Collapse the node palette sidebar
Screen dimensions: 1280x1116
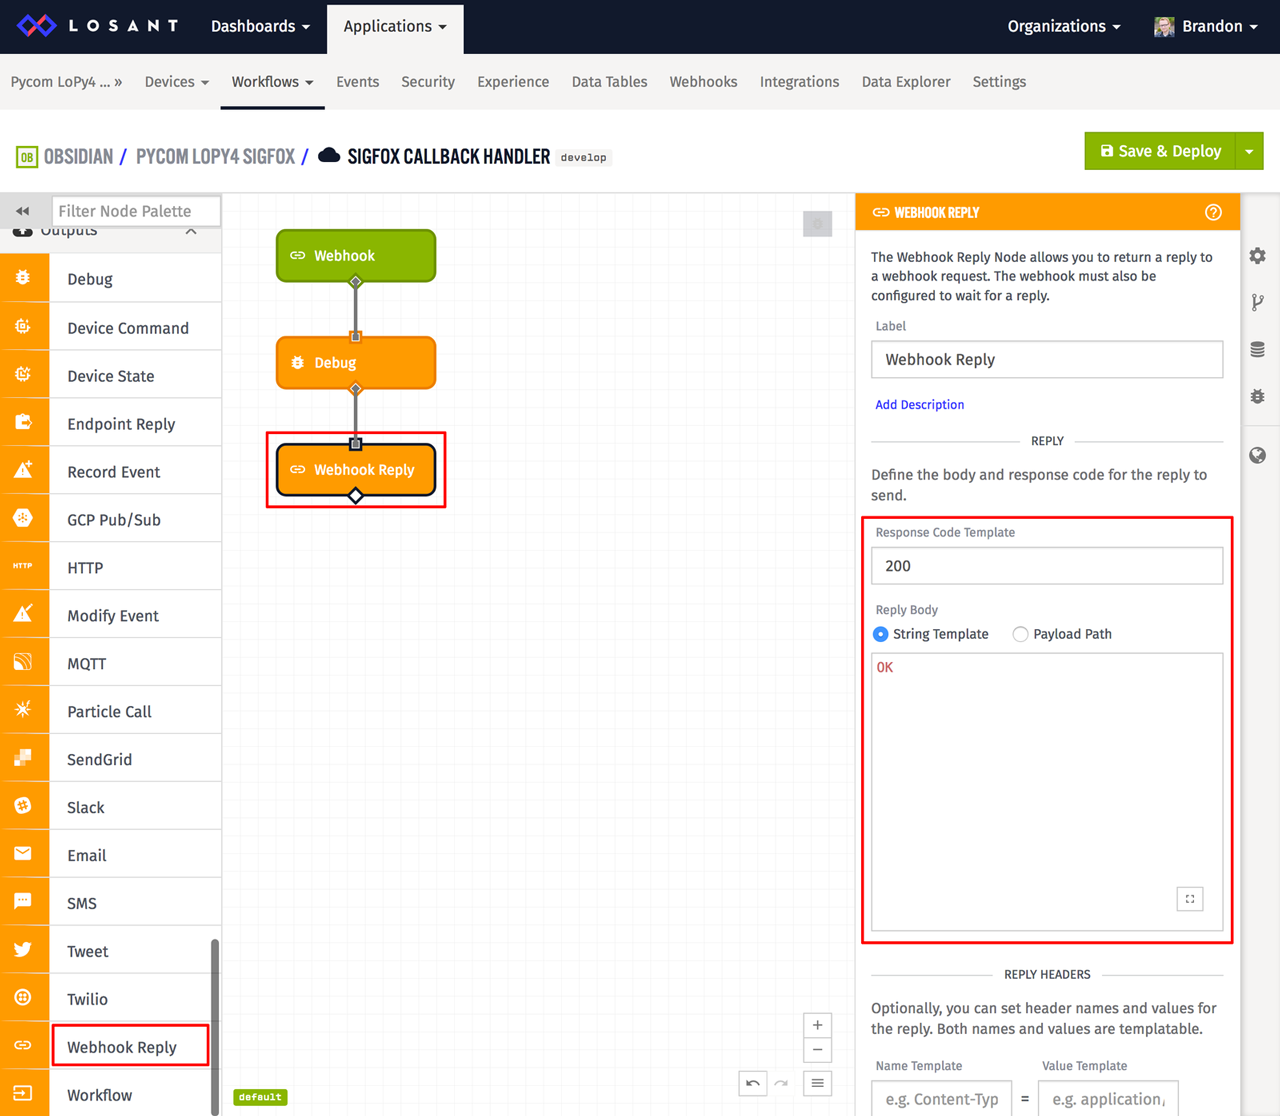[23, 211]
